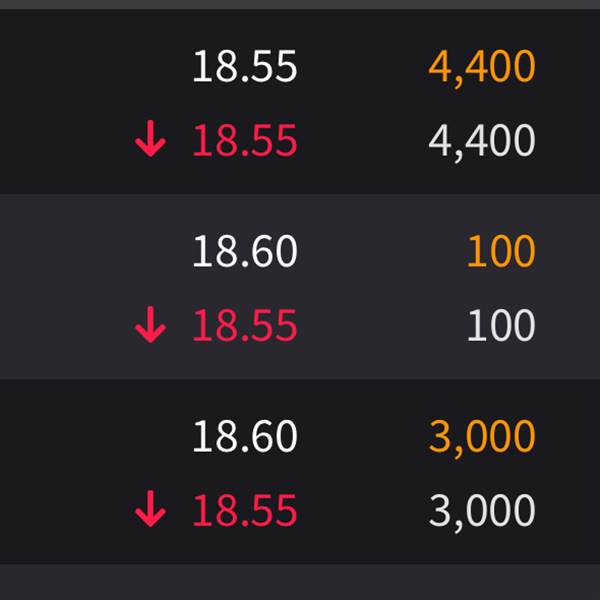Select the red 18.55 price in the 4,400 row
Image resolution: width=600 pixels, height=600 pixels.
click(x=244, y=142)
